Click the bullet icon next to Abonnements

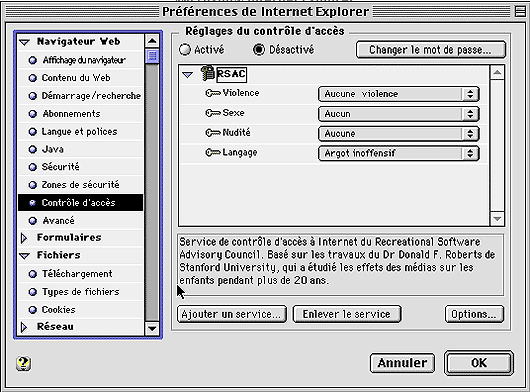(33, 114)
